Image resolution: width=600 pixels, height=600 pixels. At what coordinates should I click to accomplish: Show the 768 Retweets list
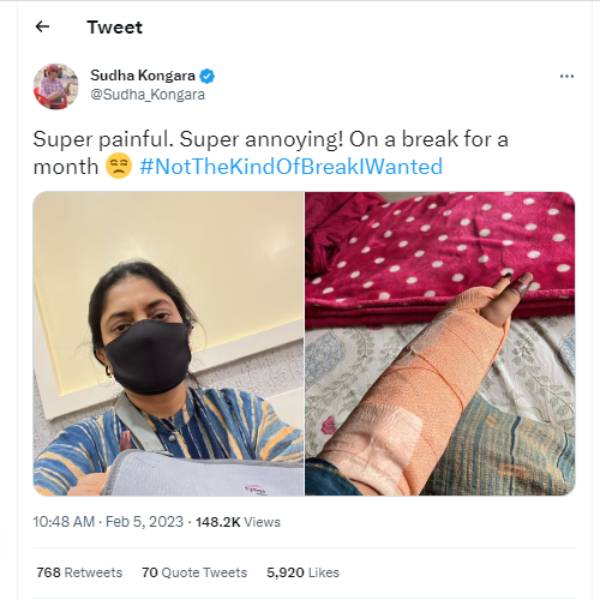coord(79,573)
